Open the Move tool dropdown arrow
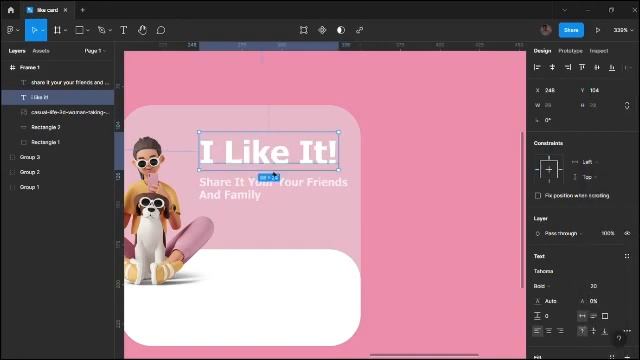 [x=43, y=30]
